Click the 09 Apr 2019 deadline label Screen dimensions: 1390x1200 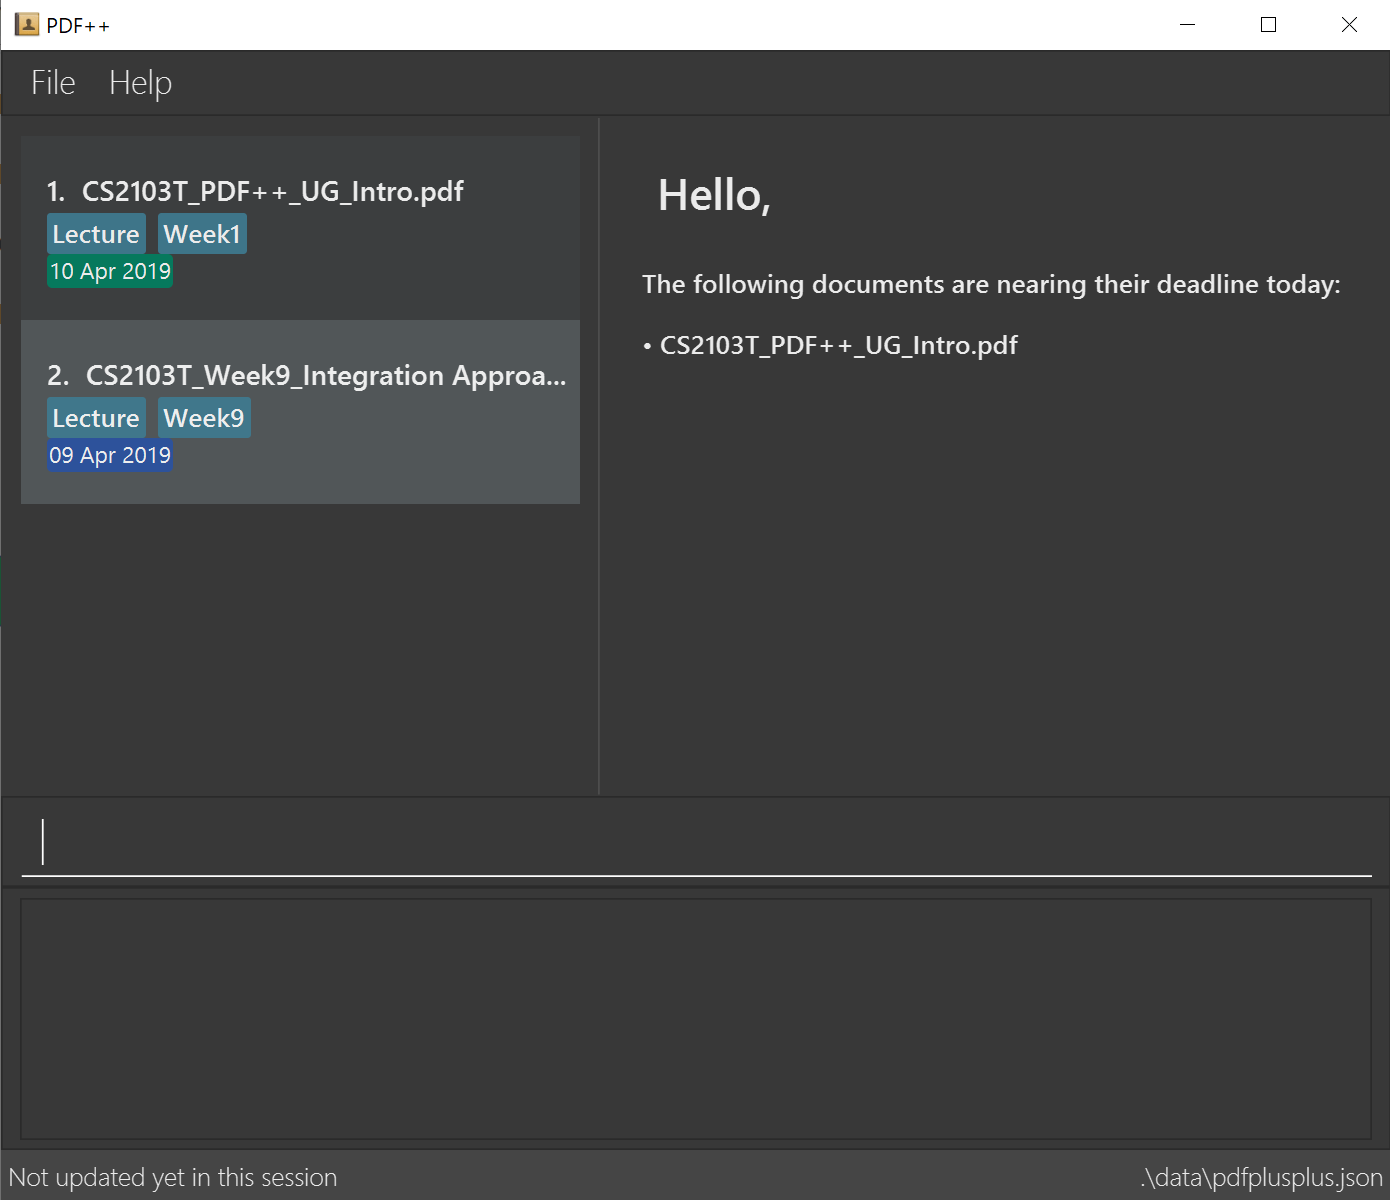point(110,455)
